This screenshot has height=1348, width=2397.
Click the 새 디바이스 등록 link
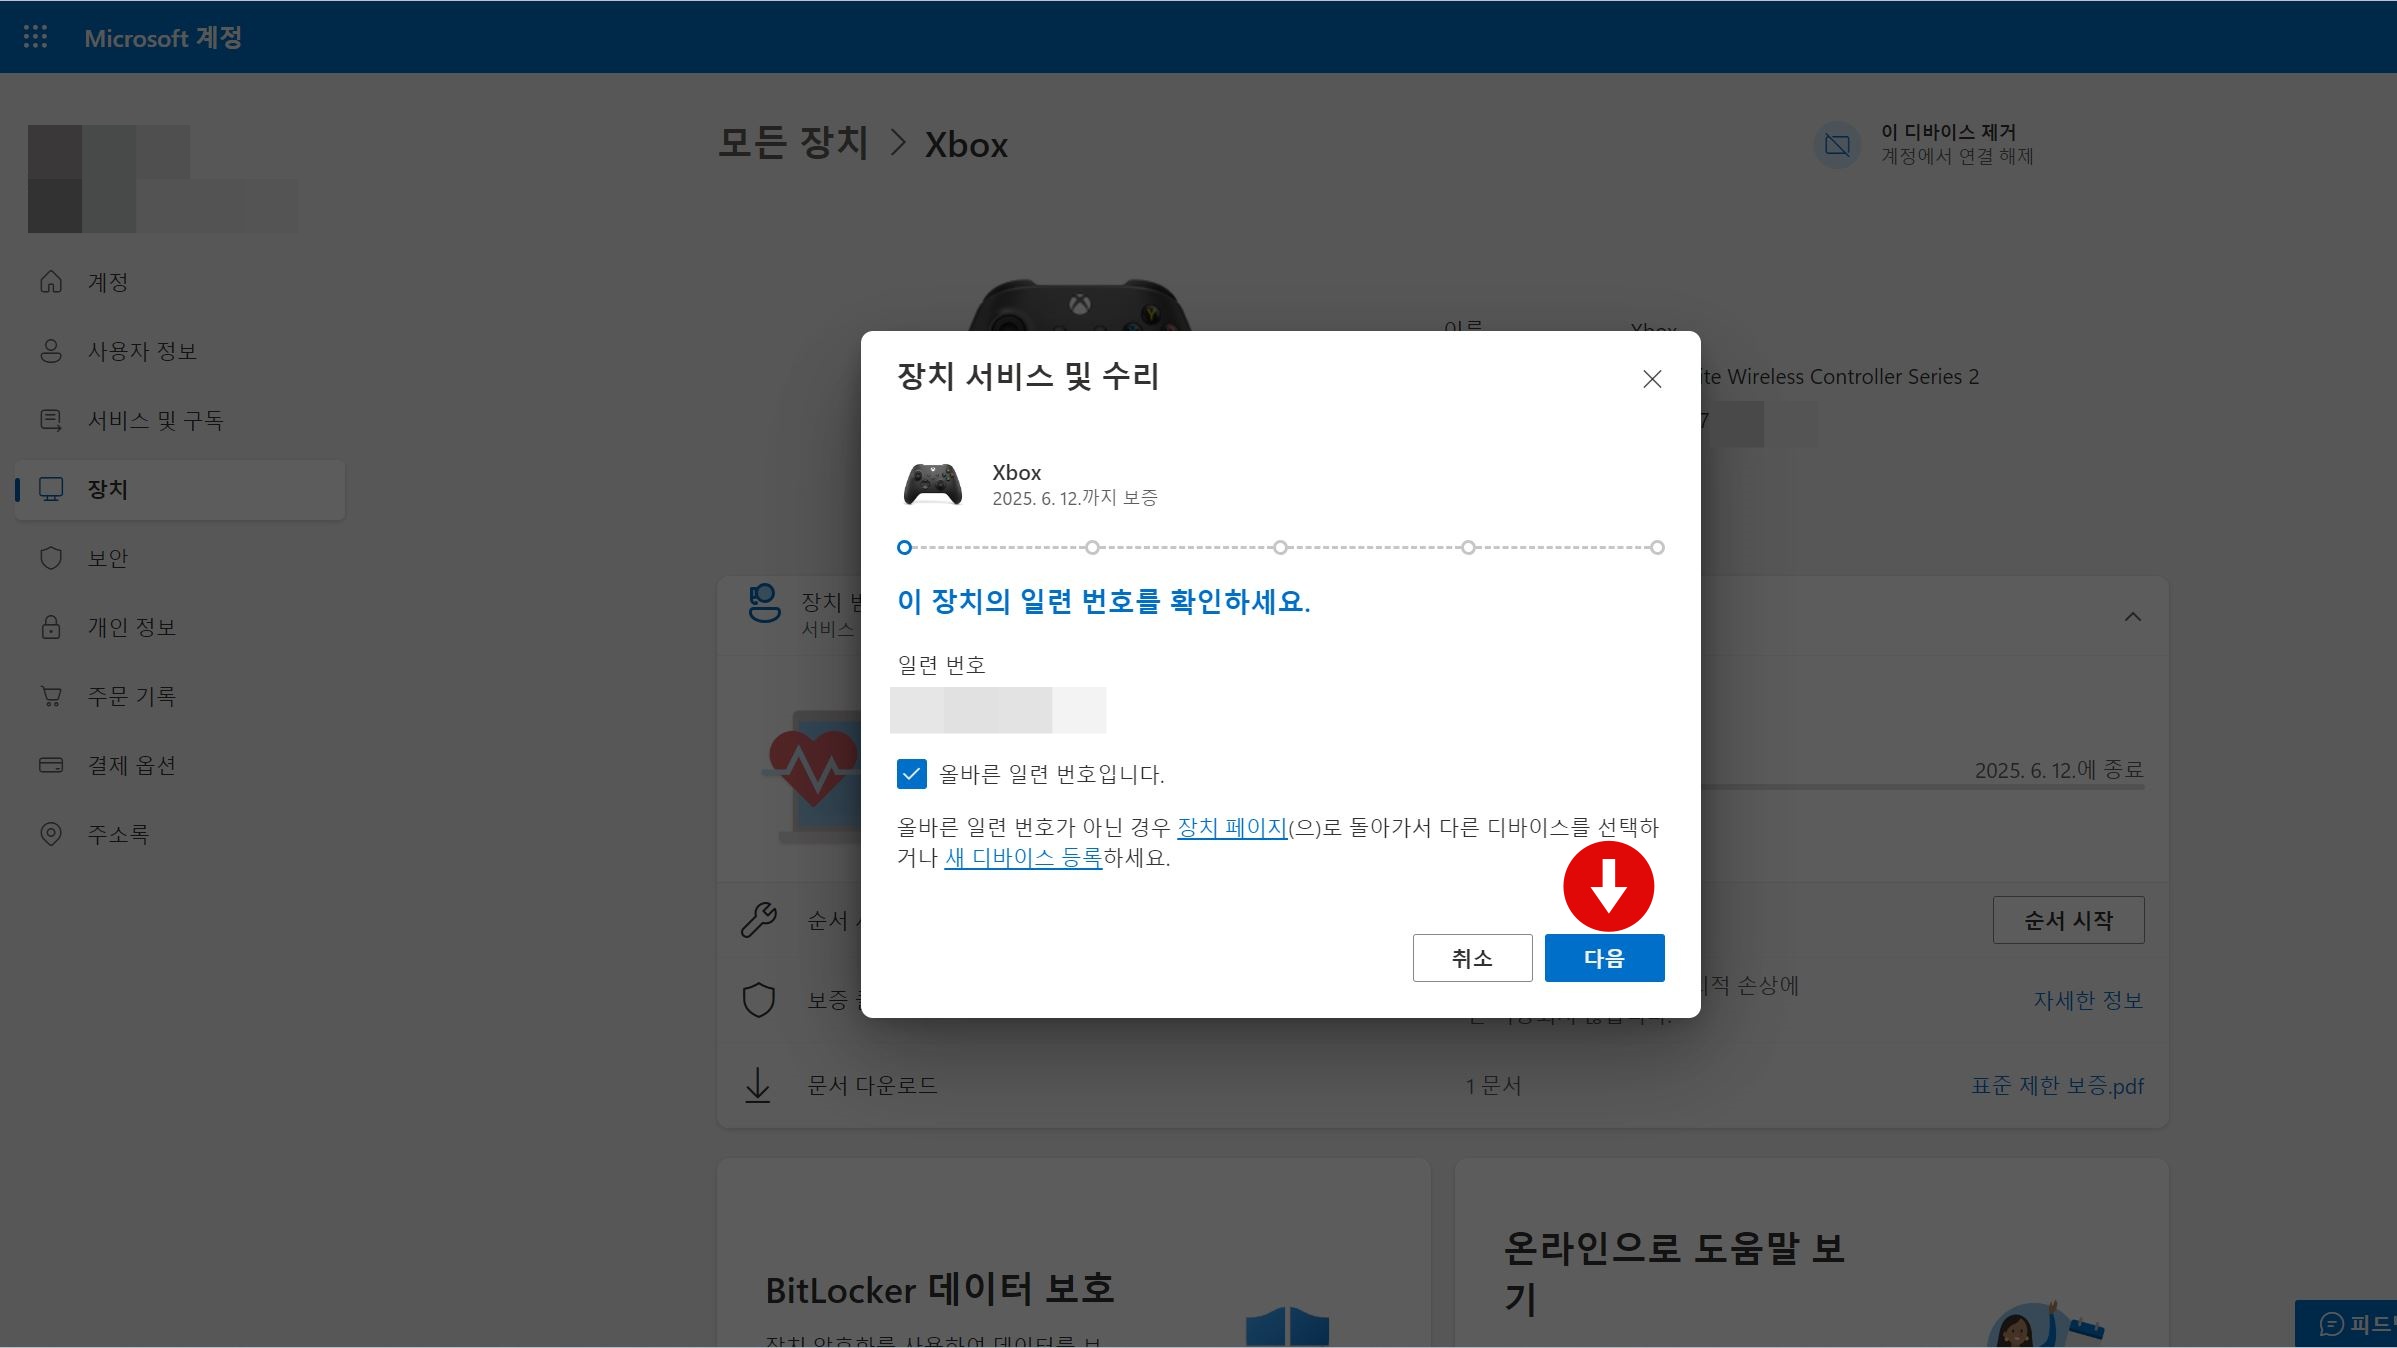(x=1023, y=858)
